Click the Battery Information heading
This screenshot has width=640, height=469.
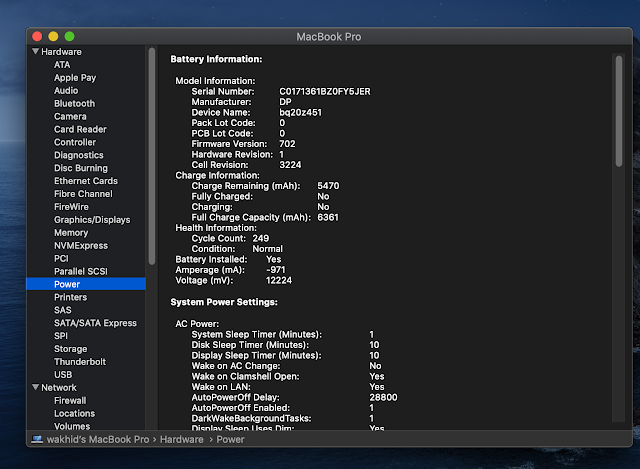[x=216, y=59]
